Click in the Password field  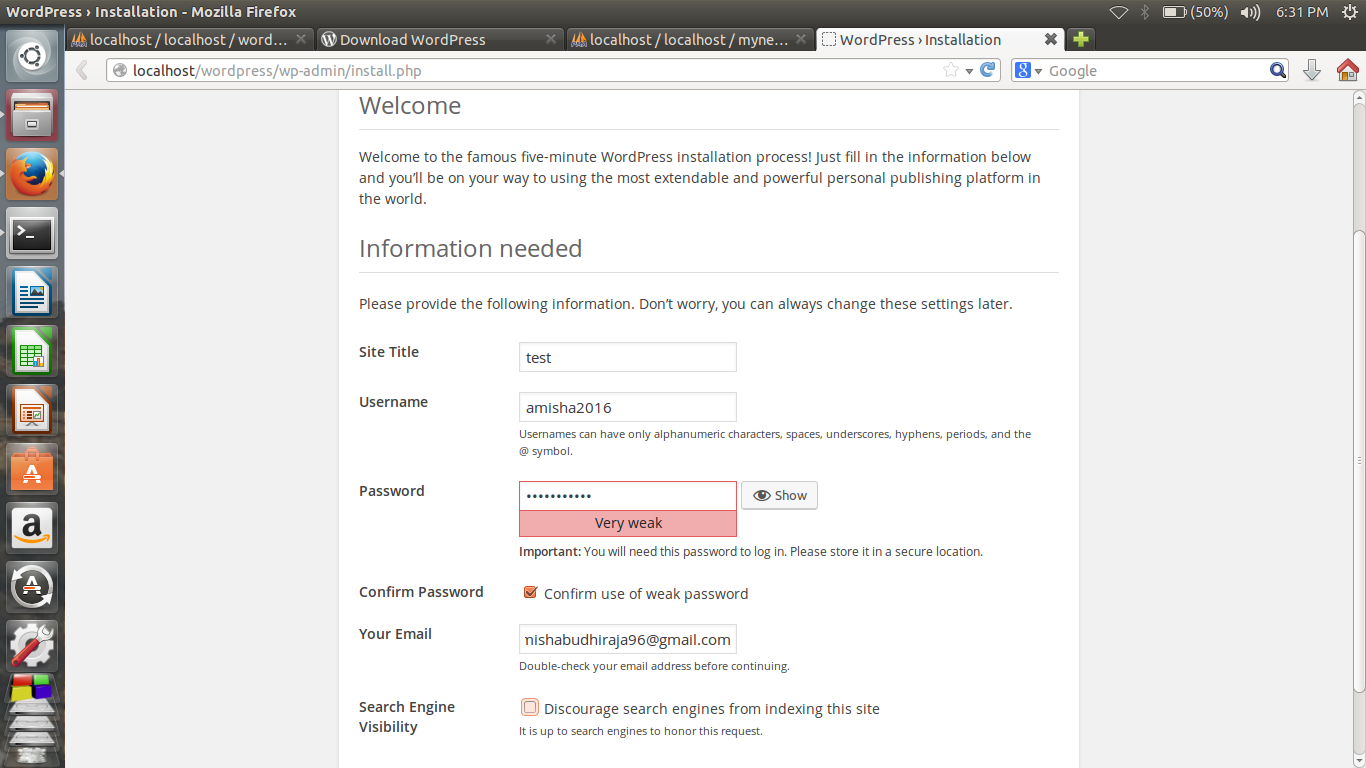coord(628,496)
